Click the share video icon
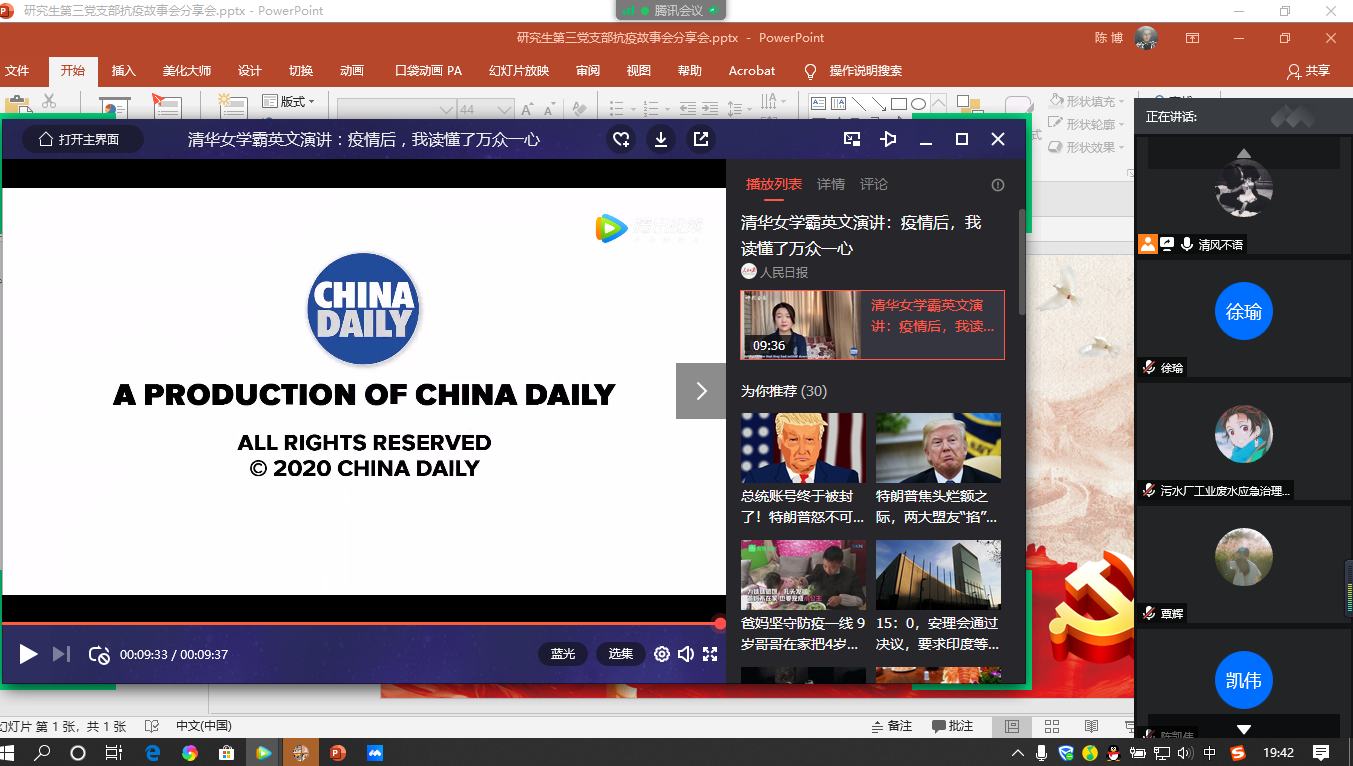 click(701, 140)
